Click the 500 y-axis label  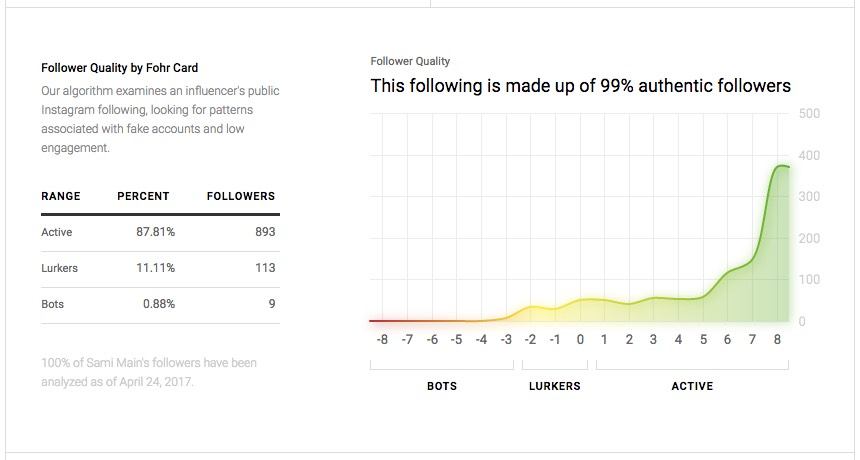pyautogui.click(x=809, y=114)
